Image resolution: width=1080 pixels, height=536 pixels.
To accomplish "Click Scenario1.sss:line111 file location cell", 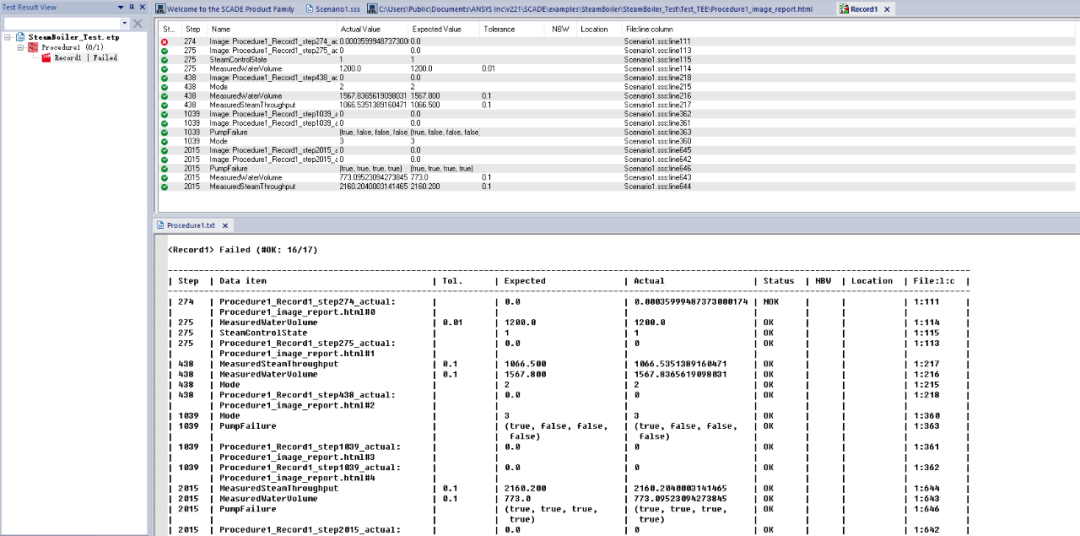I will (657, 42).
